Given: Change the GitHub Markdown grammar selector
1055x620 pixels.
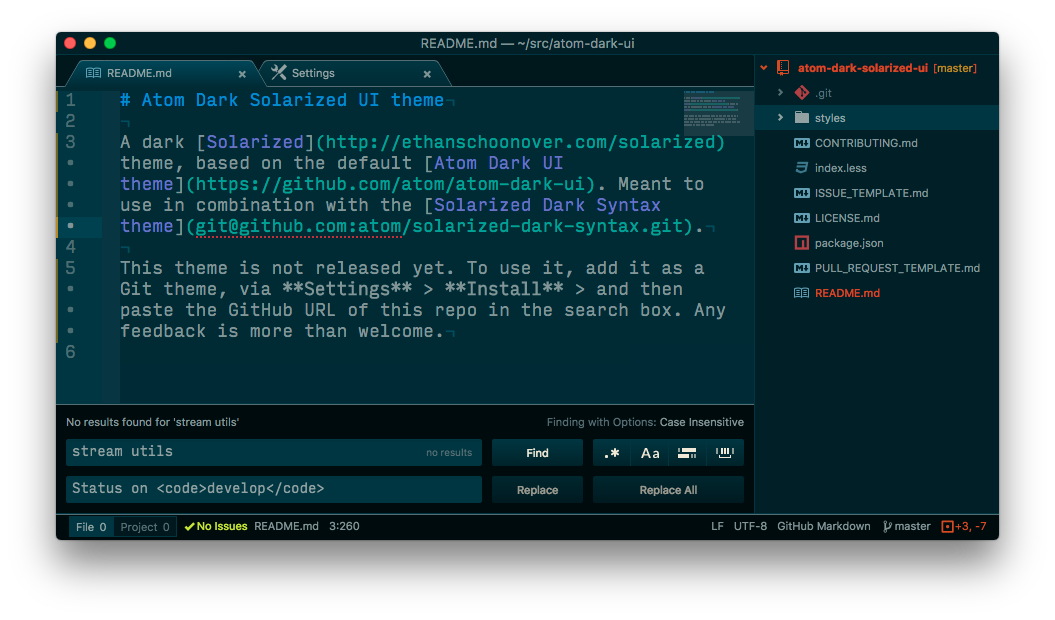Looking at the screenshot, I should [824, 526].
